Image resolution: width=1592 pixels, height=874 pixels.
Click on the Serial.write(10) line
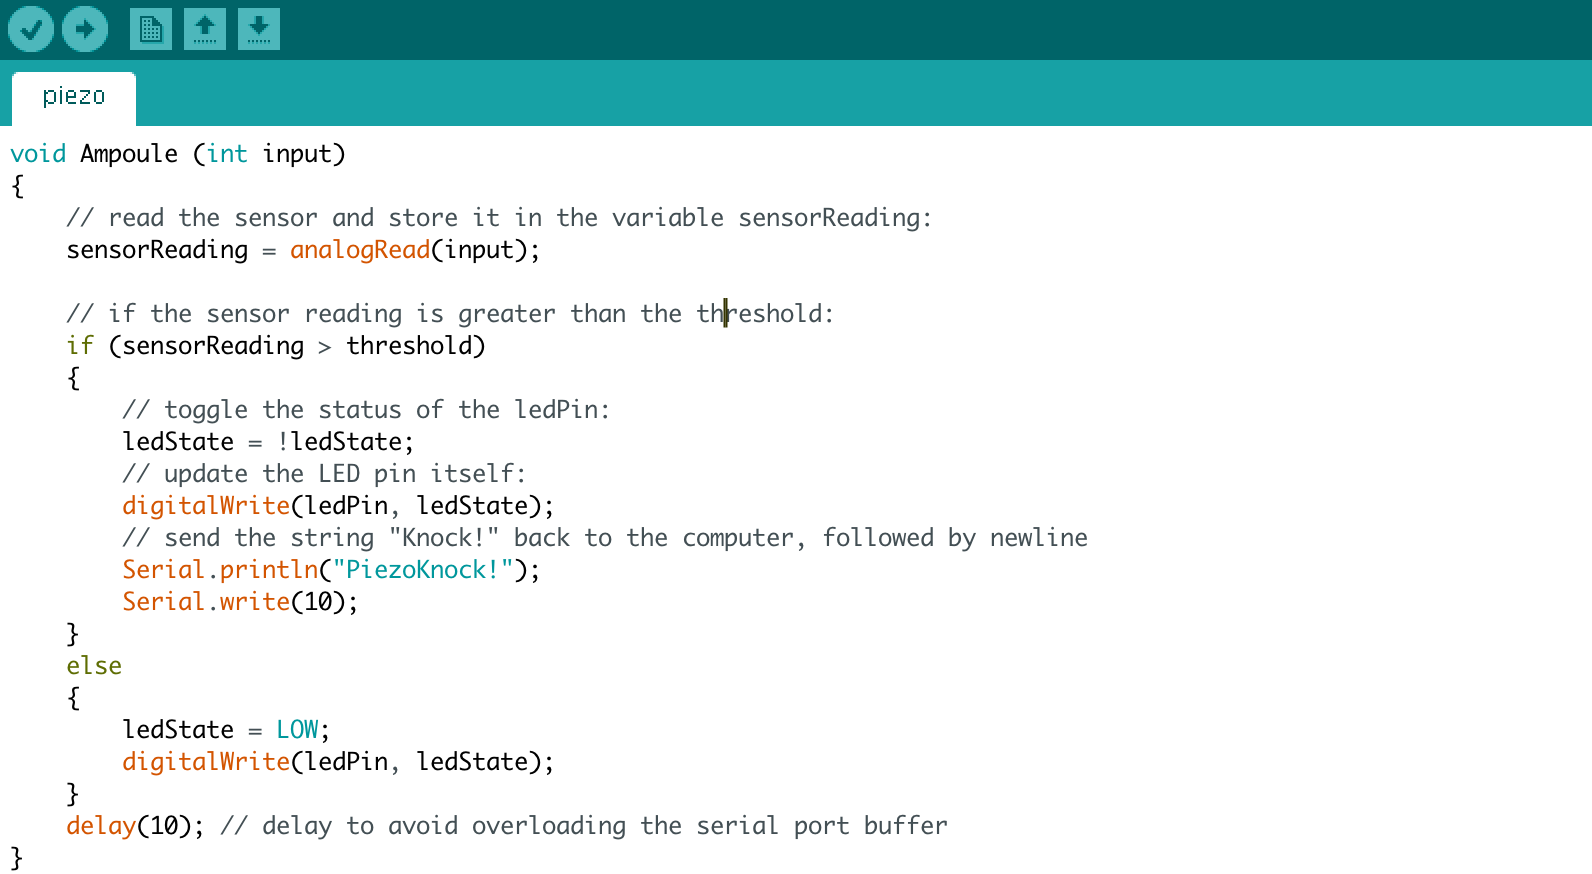coord(240,602)
